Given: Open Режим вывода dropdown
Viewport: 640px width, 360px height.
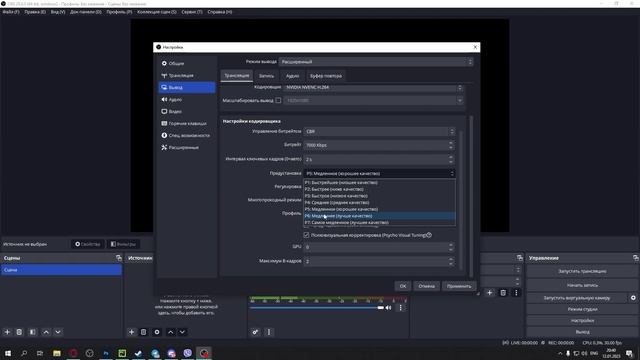Looking at the screenshot, I should tap(376, 62).
